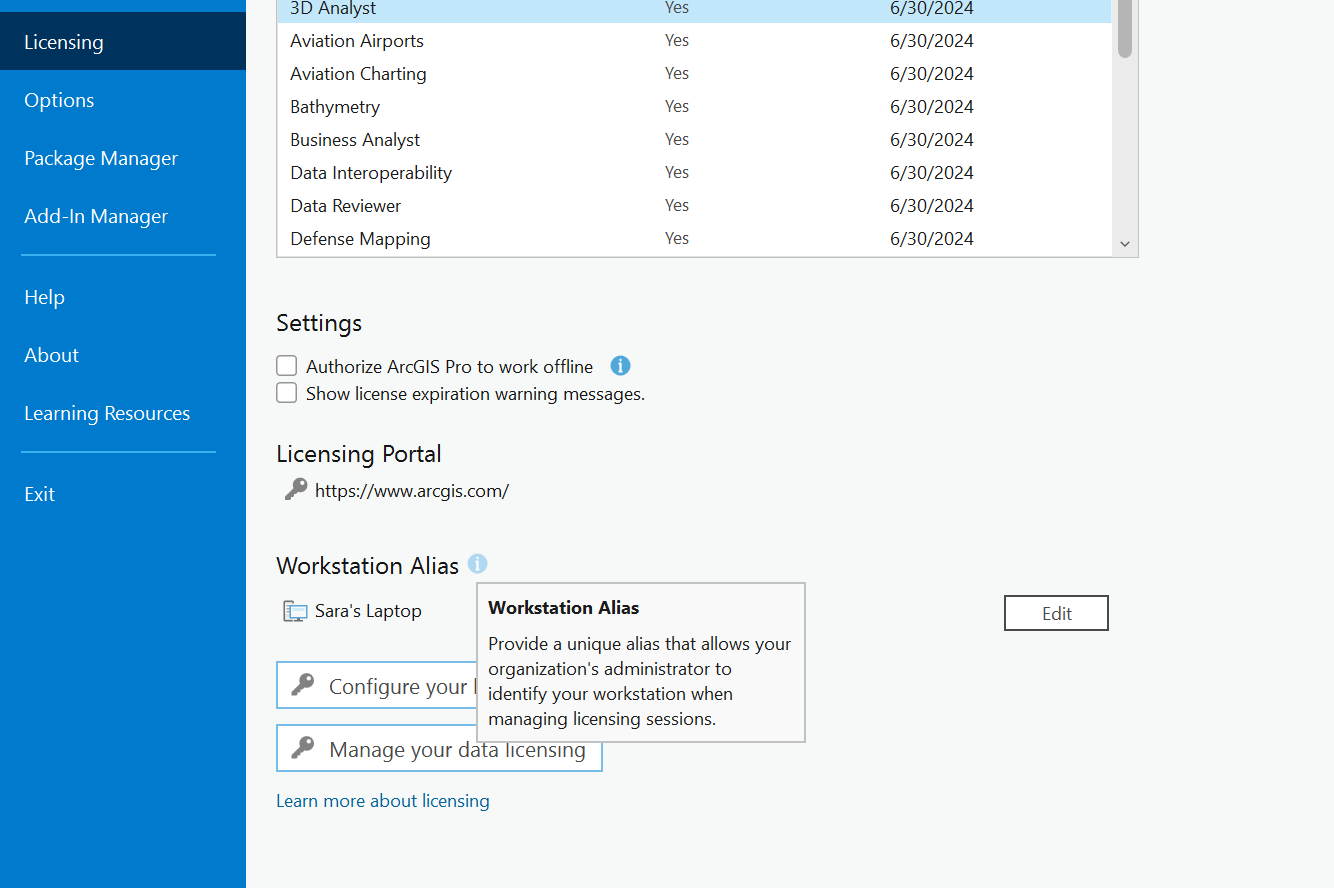The width and height of the screenshot is (1334, 888).
Task: Click the info icon beside Authorize ArcGIS Pro offline
Action: point(620,366)
